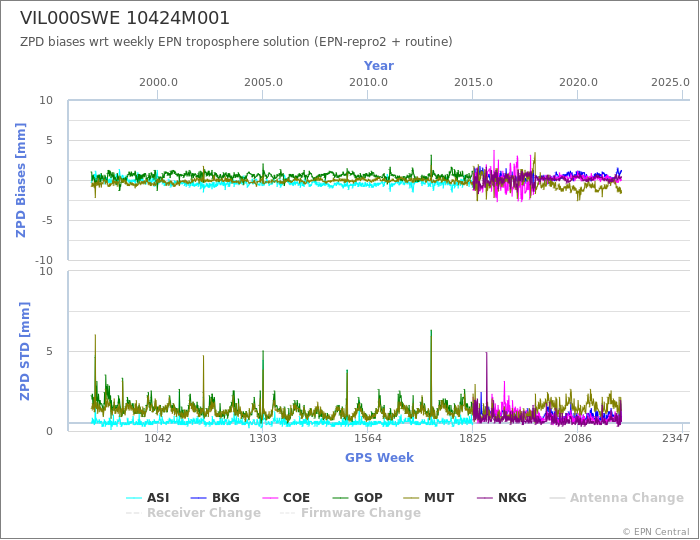Image resolution: width=700 pixels, height=540 pixels.
Task: Click the 2025.0 year tick label
Action: click(x=670, y=83)
